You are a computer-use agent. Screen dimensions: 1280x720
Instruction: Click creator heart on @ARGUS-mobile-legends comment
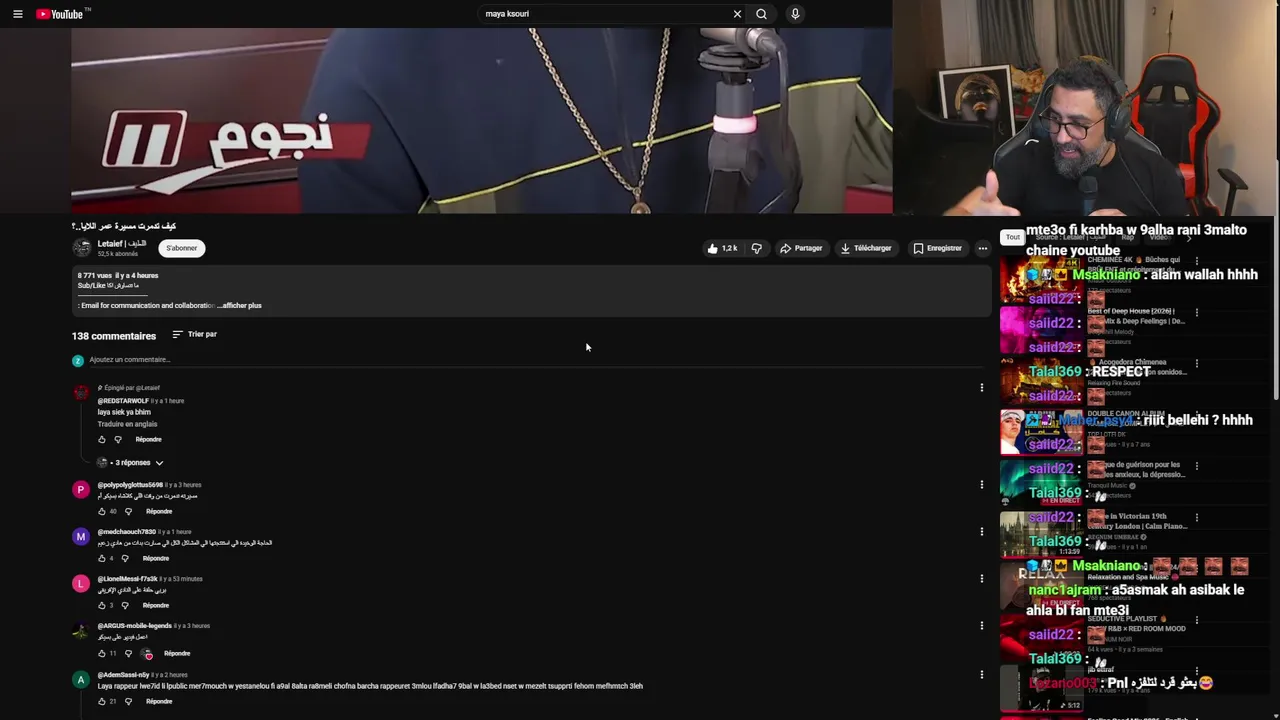(148, 654)
